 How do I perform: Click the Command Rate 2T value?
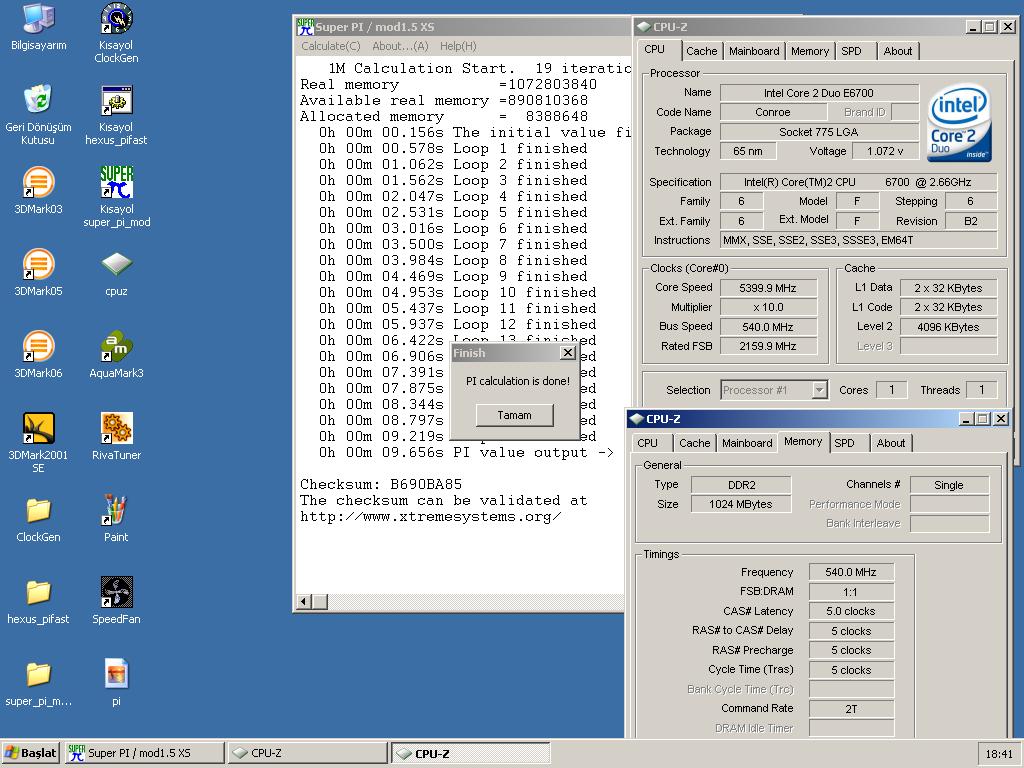[850, 709]
